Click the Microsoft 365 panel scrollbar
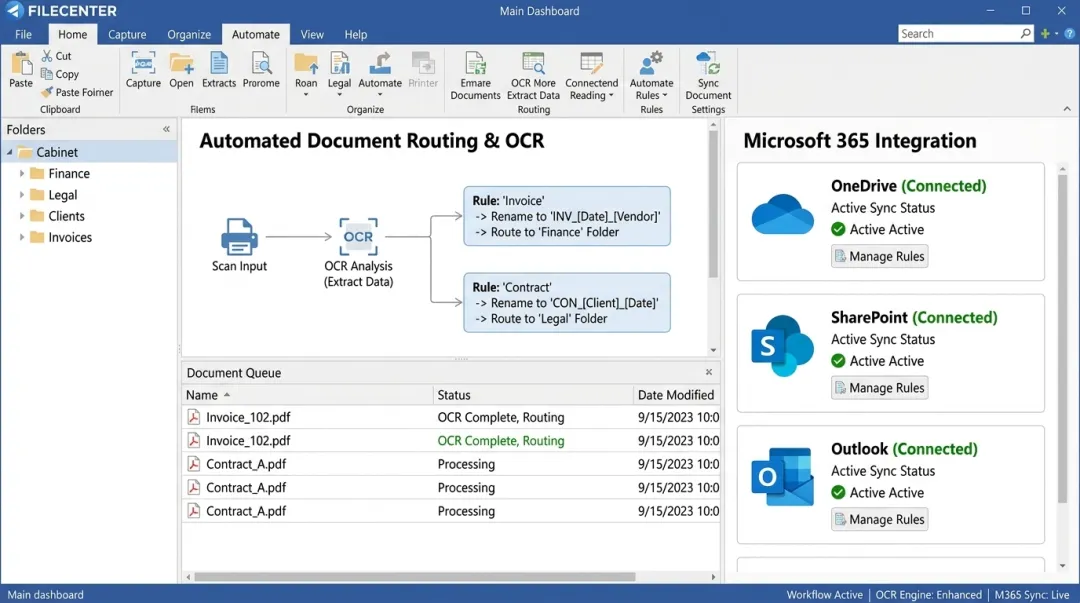The image size is (1080, 603). click(x=1063, y=338)
